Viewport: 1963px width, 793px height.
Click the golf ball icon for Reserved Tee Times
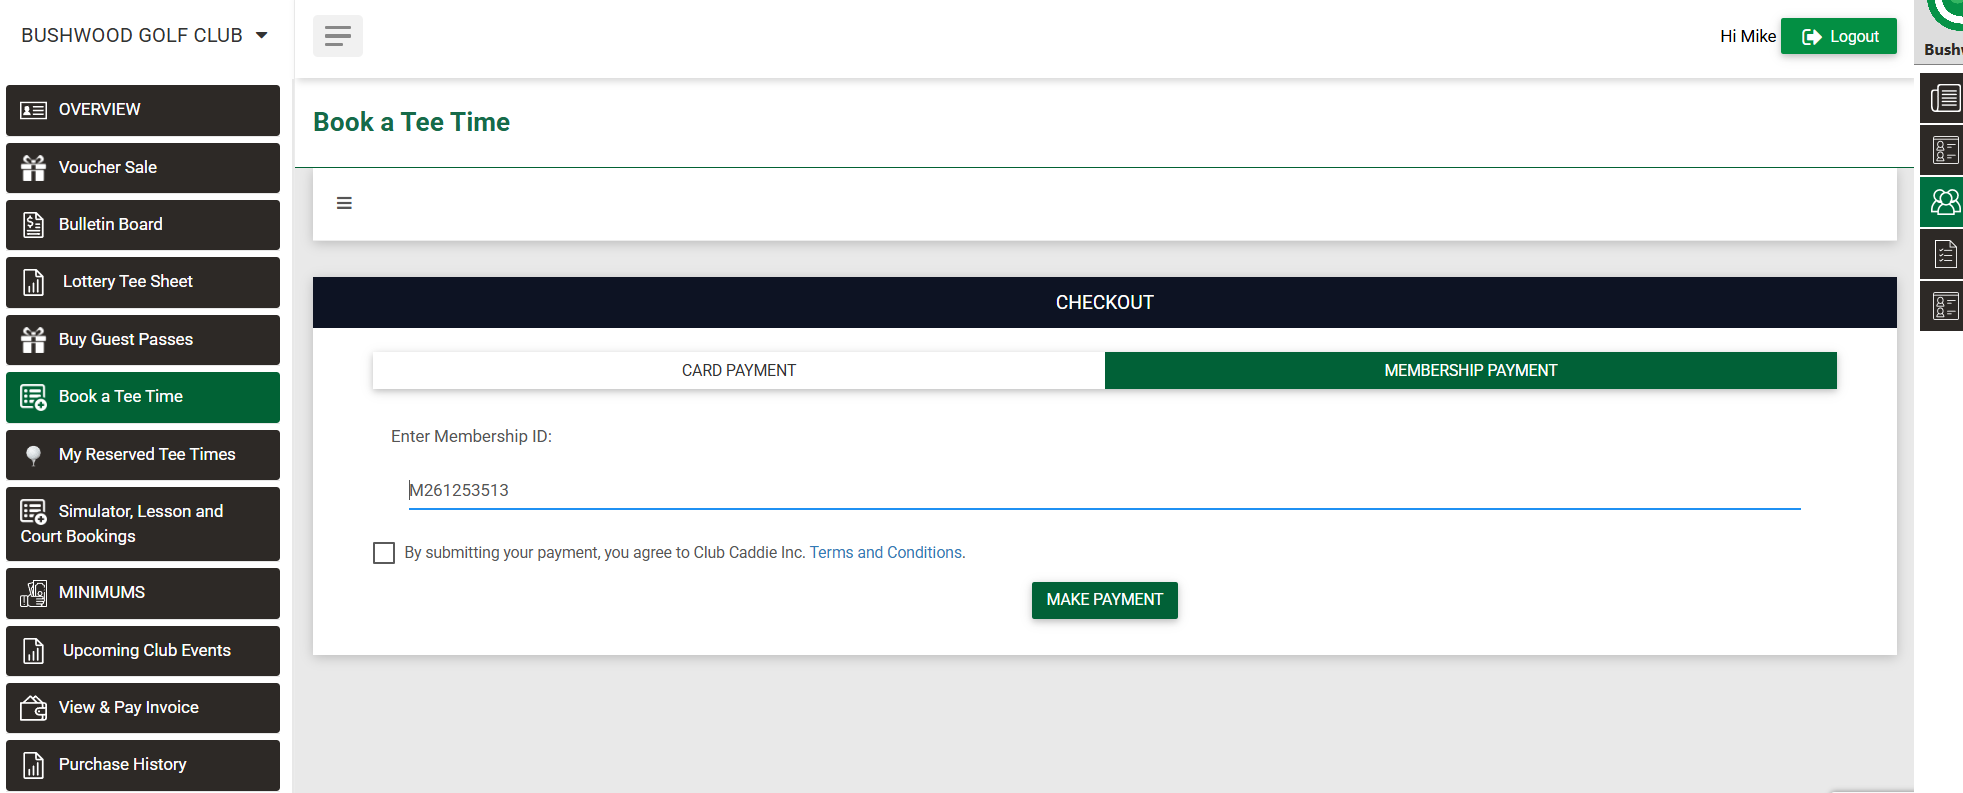(33, 455)
